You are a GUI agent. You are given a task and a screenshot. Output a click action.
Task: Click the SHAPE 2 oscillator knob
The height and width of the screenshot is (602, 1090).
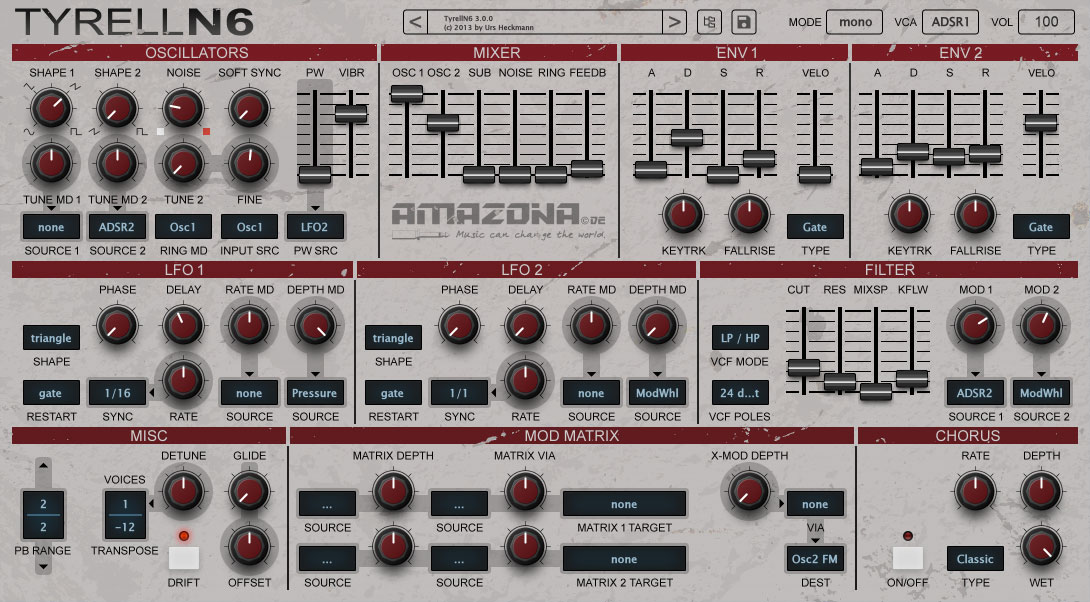point(117,108)
